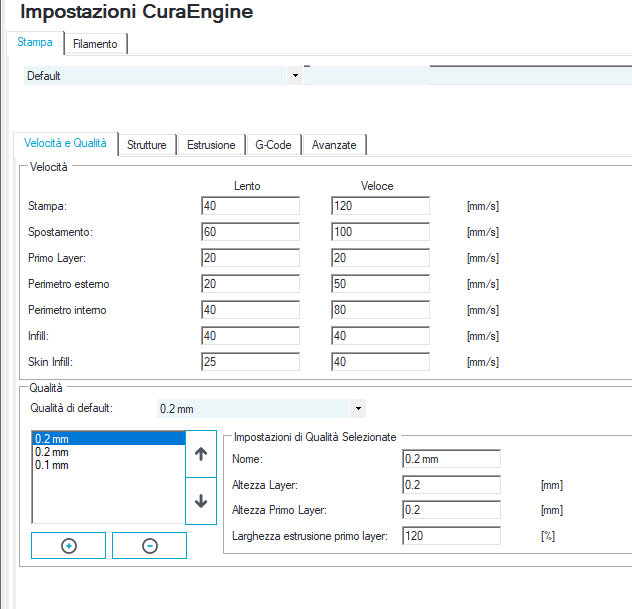
Task: Click the Stampa Veloce speed field
Action: (x=380, y=206)
